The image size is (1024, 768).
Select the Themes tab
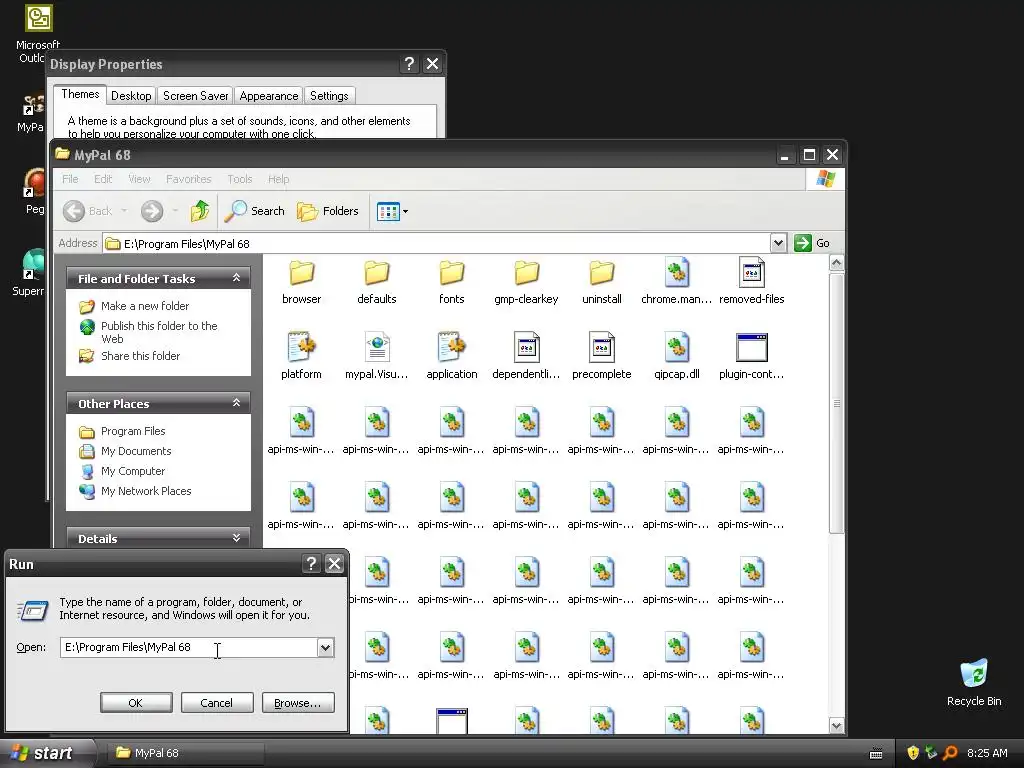point(80,94)
